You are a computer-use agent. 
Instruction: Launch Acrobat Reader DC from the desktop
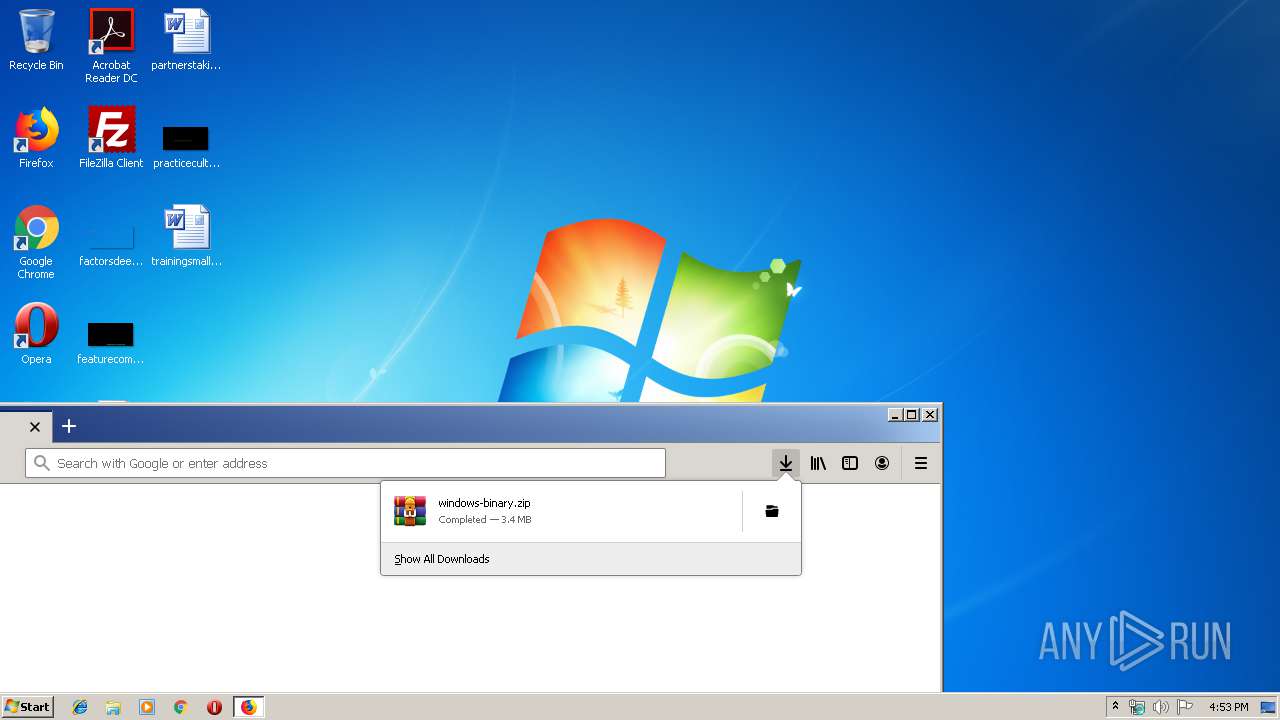pyautogui.click(x=111, y=46)
